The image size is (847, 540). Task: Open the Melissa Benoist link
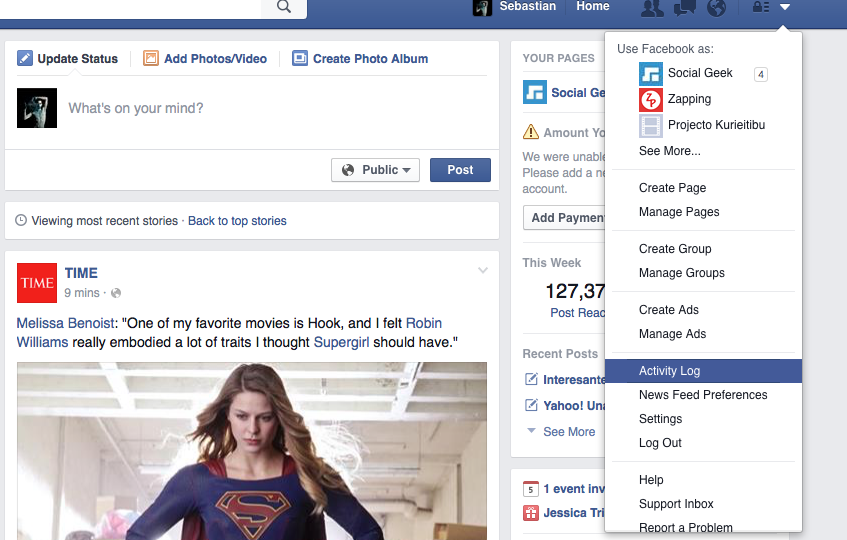tap(65, 323)
